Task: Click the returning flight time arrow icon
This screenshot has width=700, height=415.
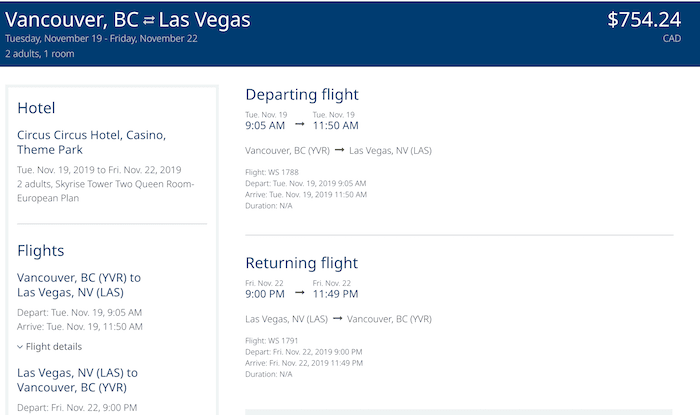Action: tap(300, 293)
